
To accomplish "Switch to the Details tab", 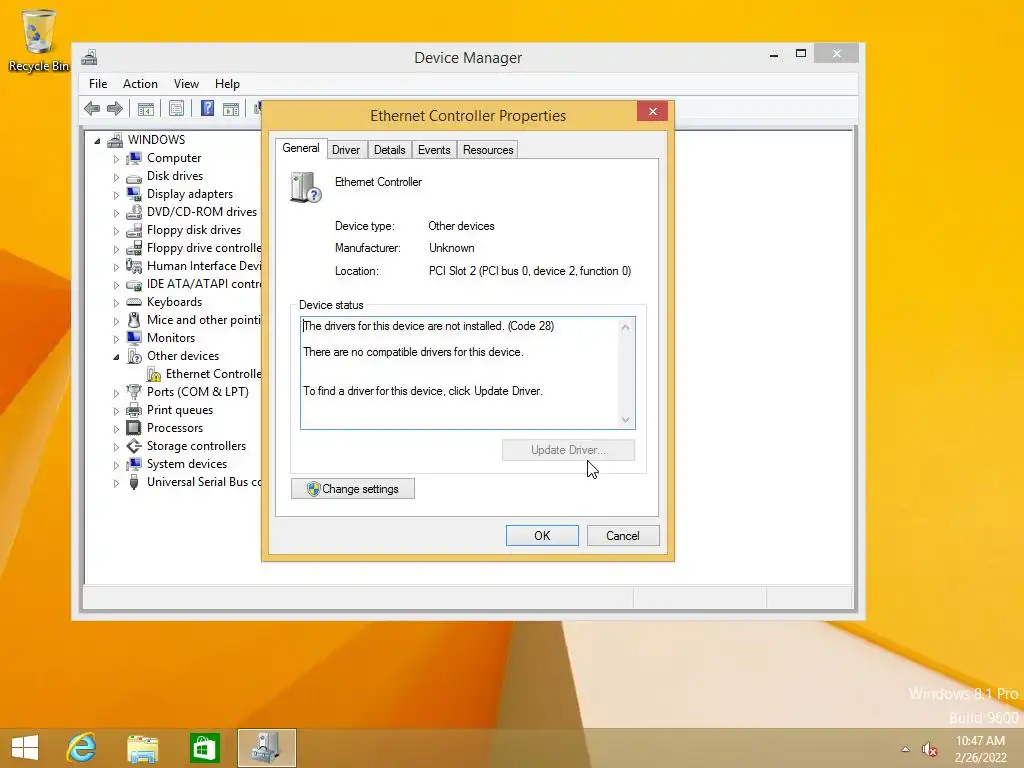I will coord(389,150).
